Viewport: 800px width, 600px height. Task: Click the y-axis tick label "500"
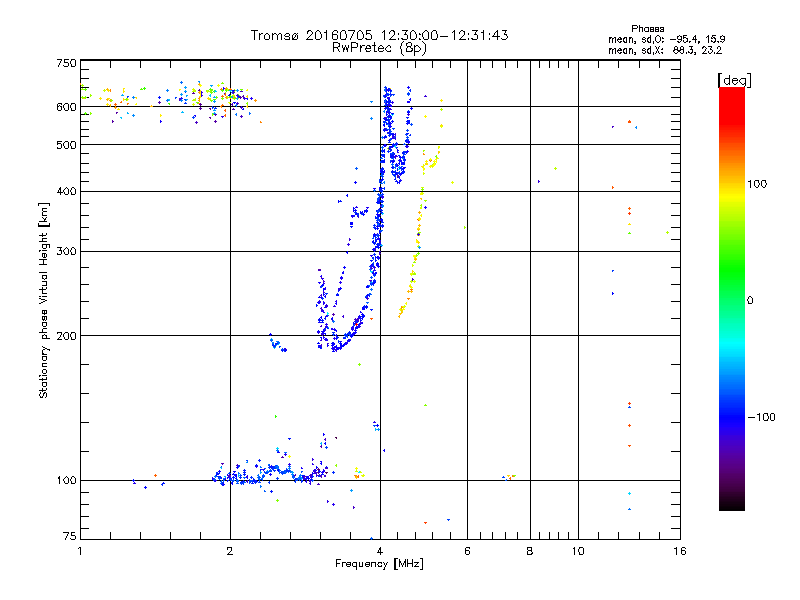[66, 145]
